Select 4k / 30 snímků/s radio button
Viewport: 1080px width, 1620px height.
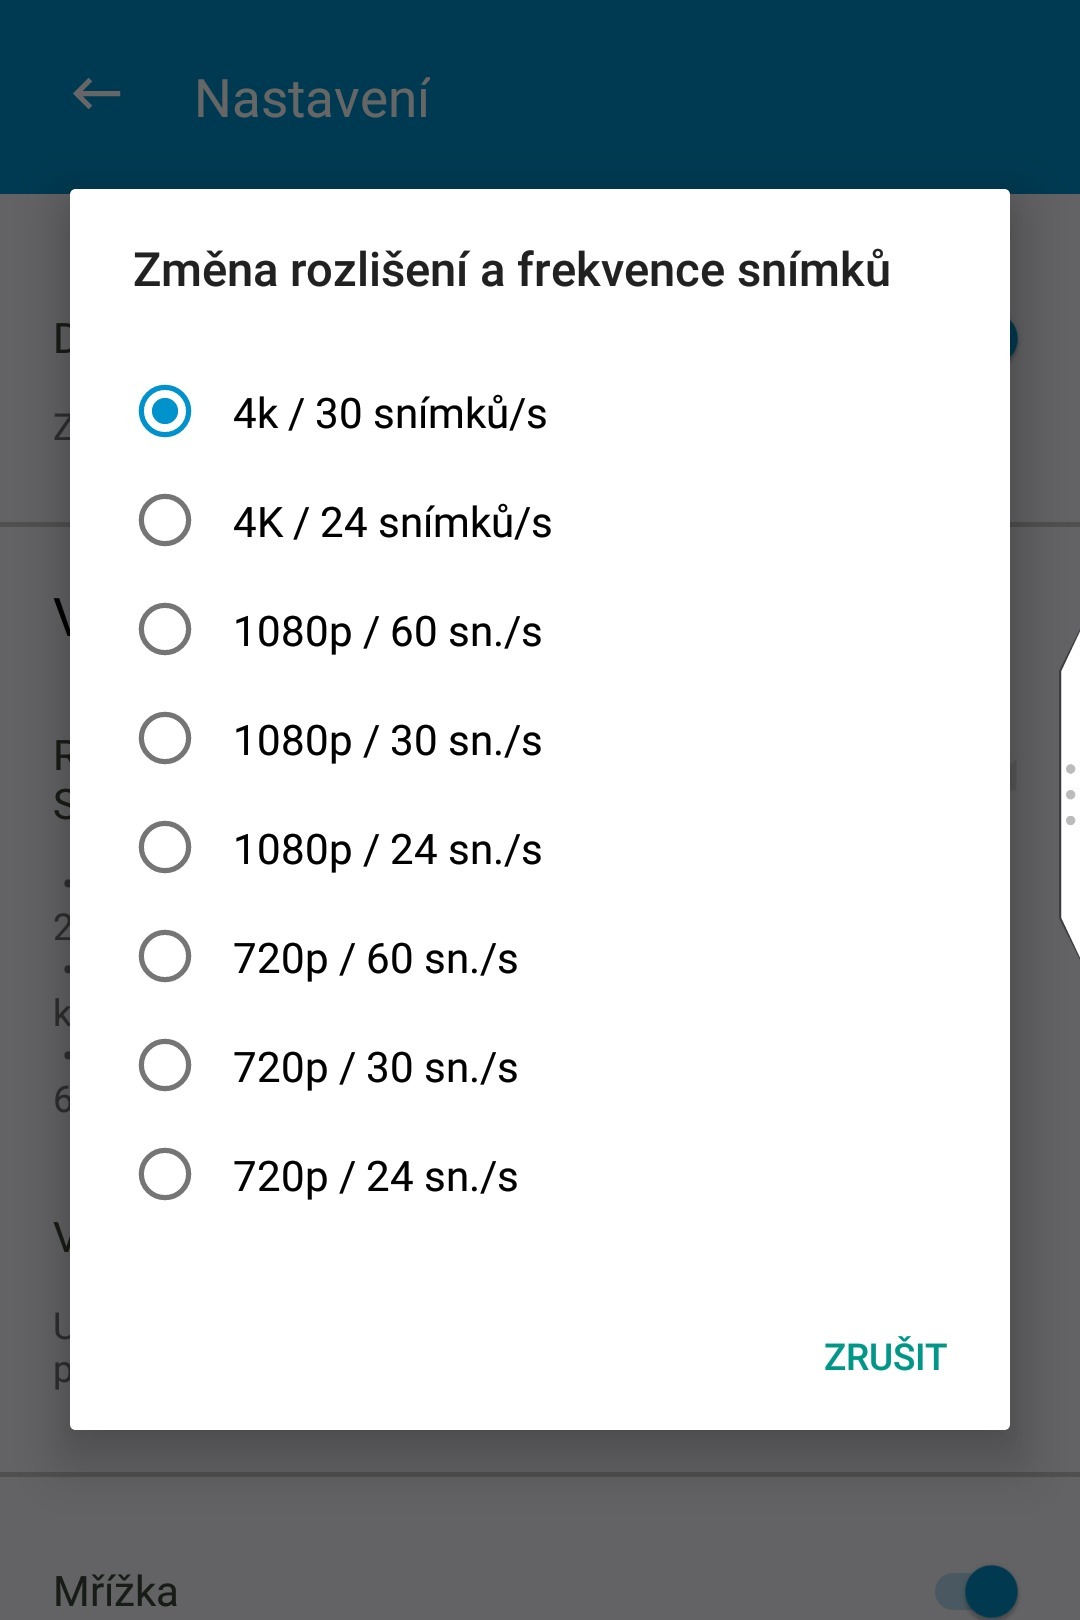tap(165, 411)
